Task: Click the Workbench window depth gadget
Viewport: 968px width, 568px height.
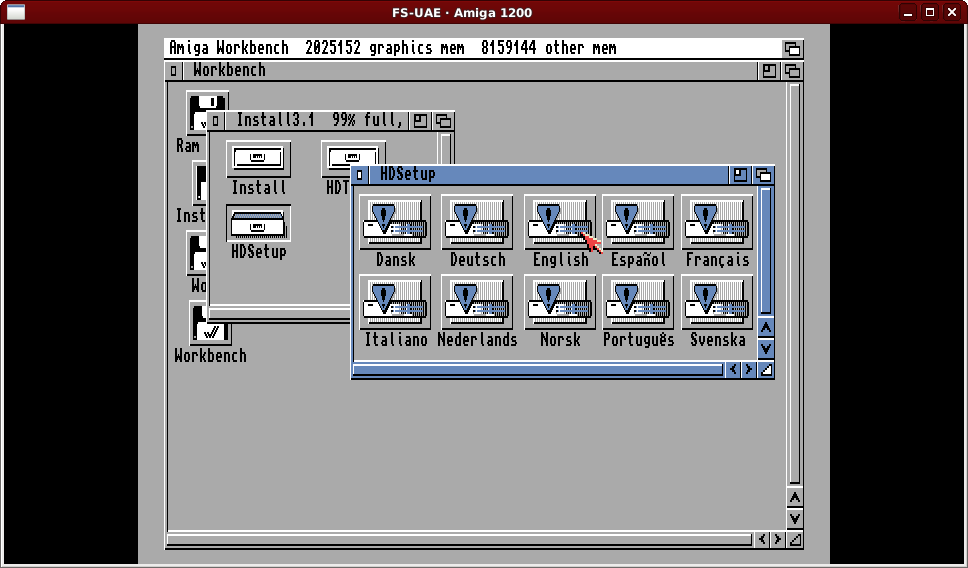Action: point(793,71)
